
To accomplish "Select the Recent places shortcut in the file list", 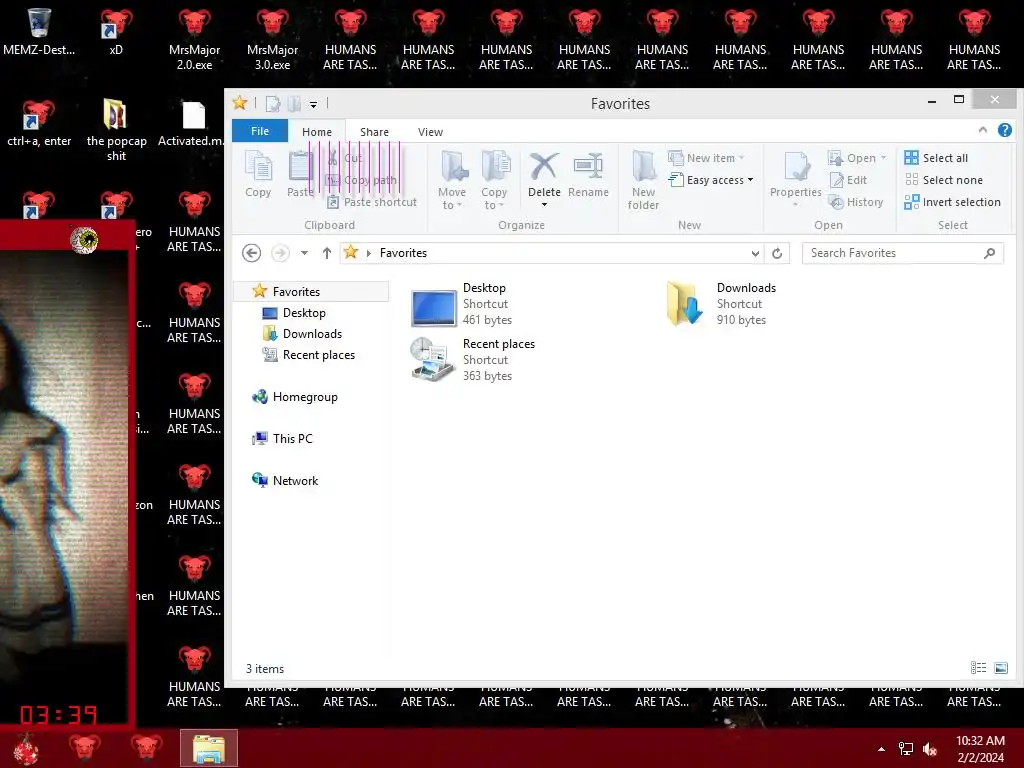I will pos(473,360).
